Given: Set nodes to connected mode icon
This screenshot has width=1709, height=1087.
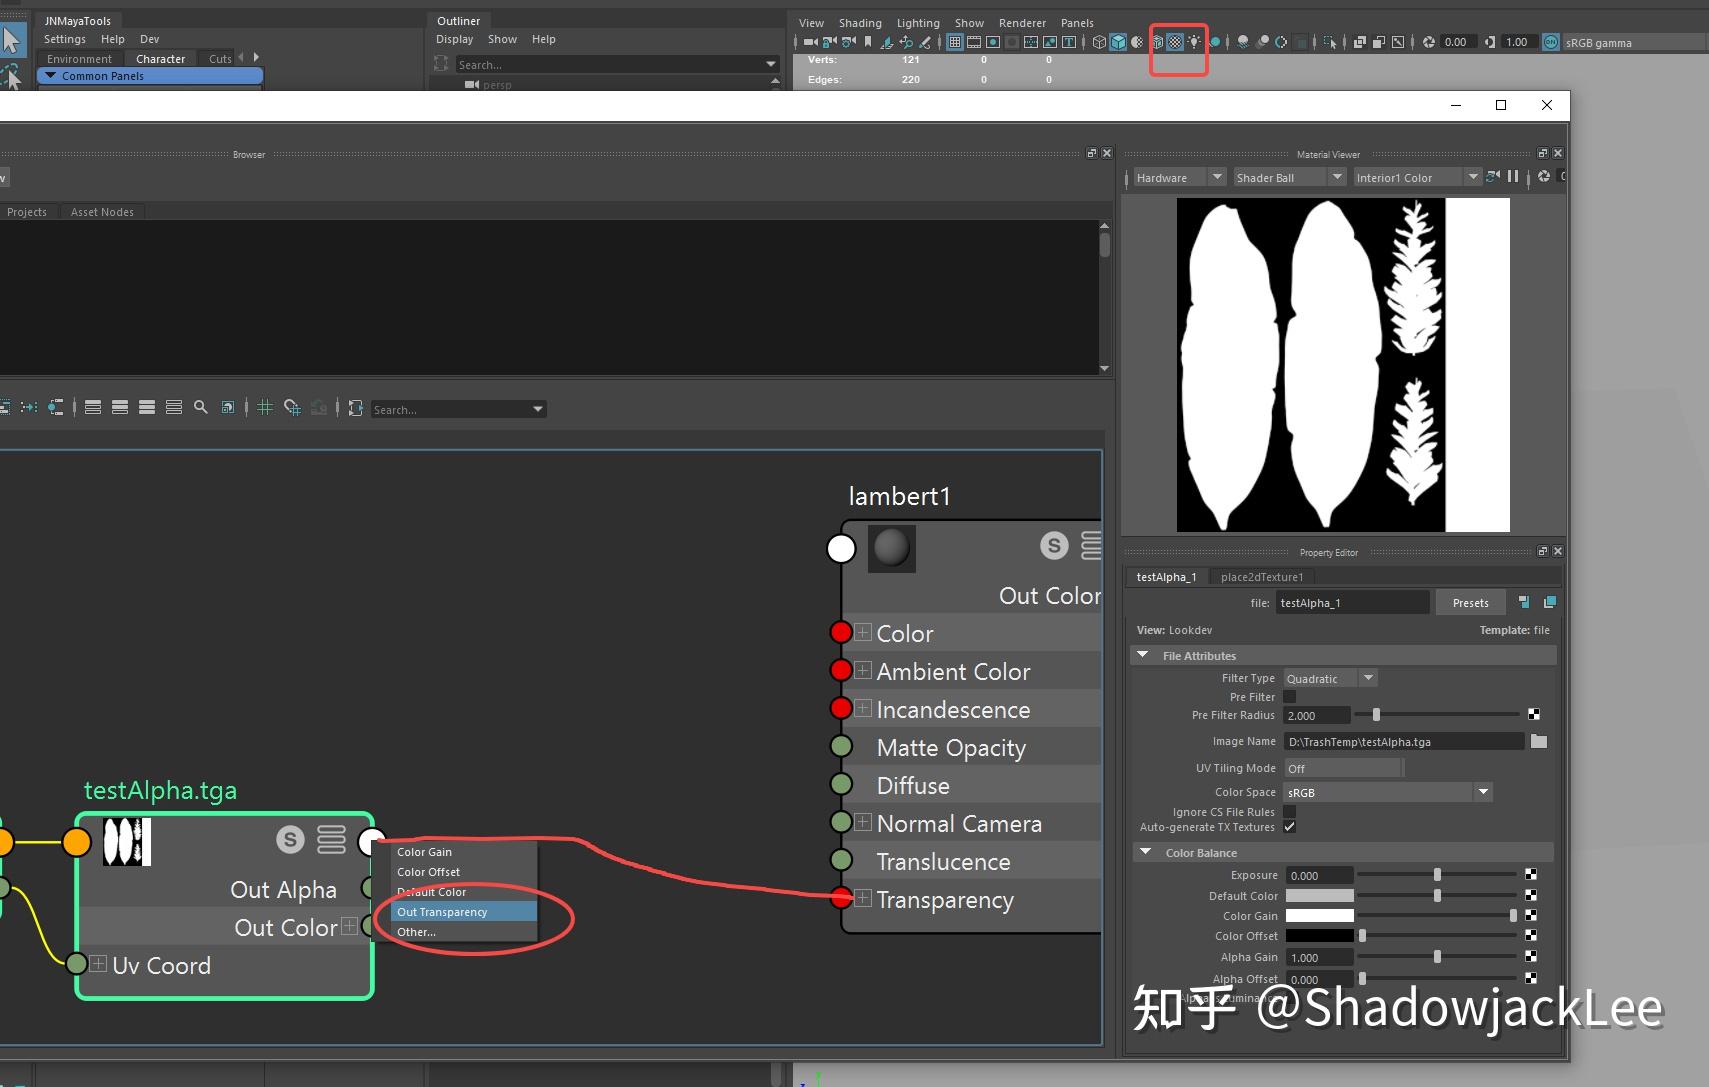Looking at the screenshot, I should pyautogui.click(x=120, y=407).
